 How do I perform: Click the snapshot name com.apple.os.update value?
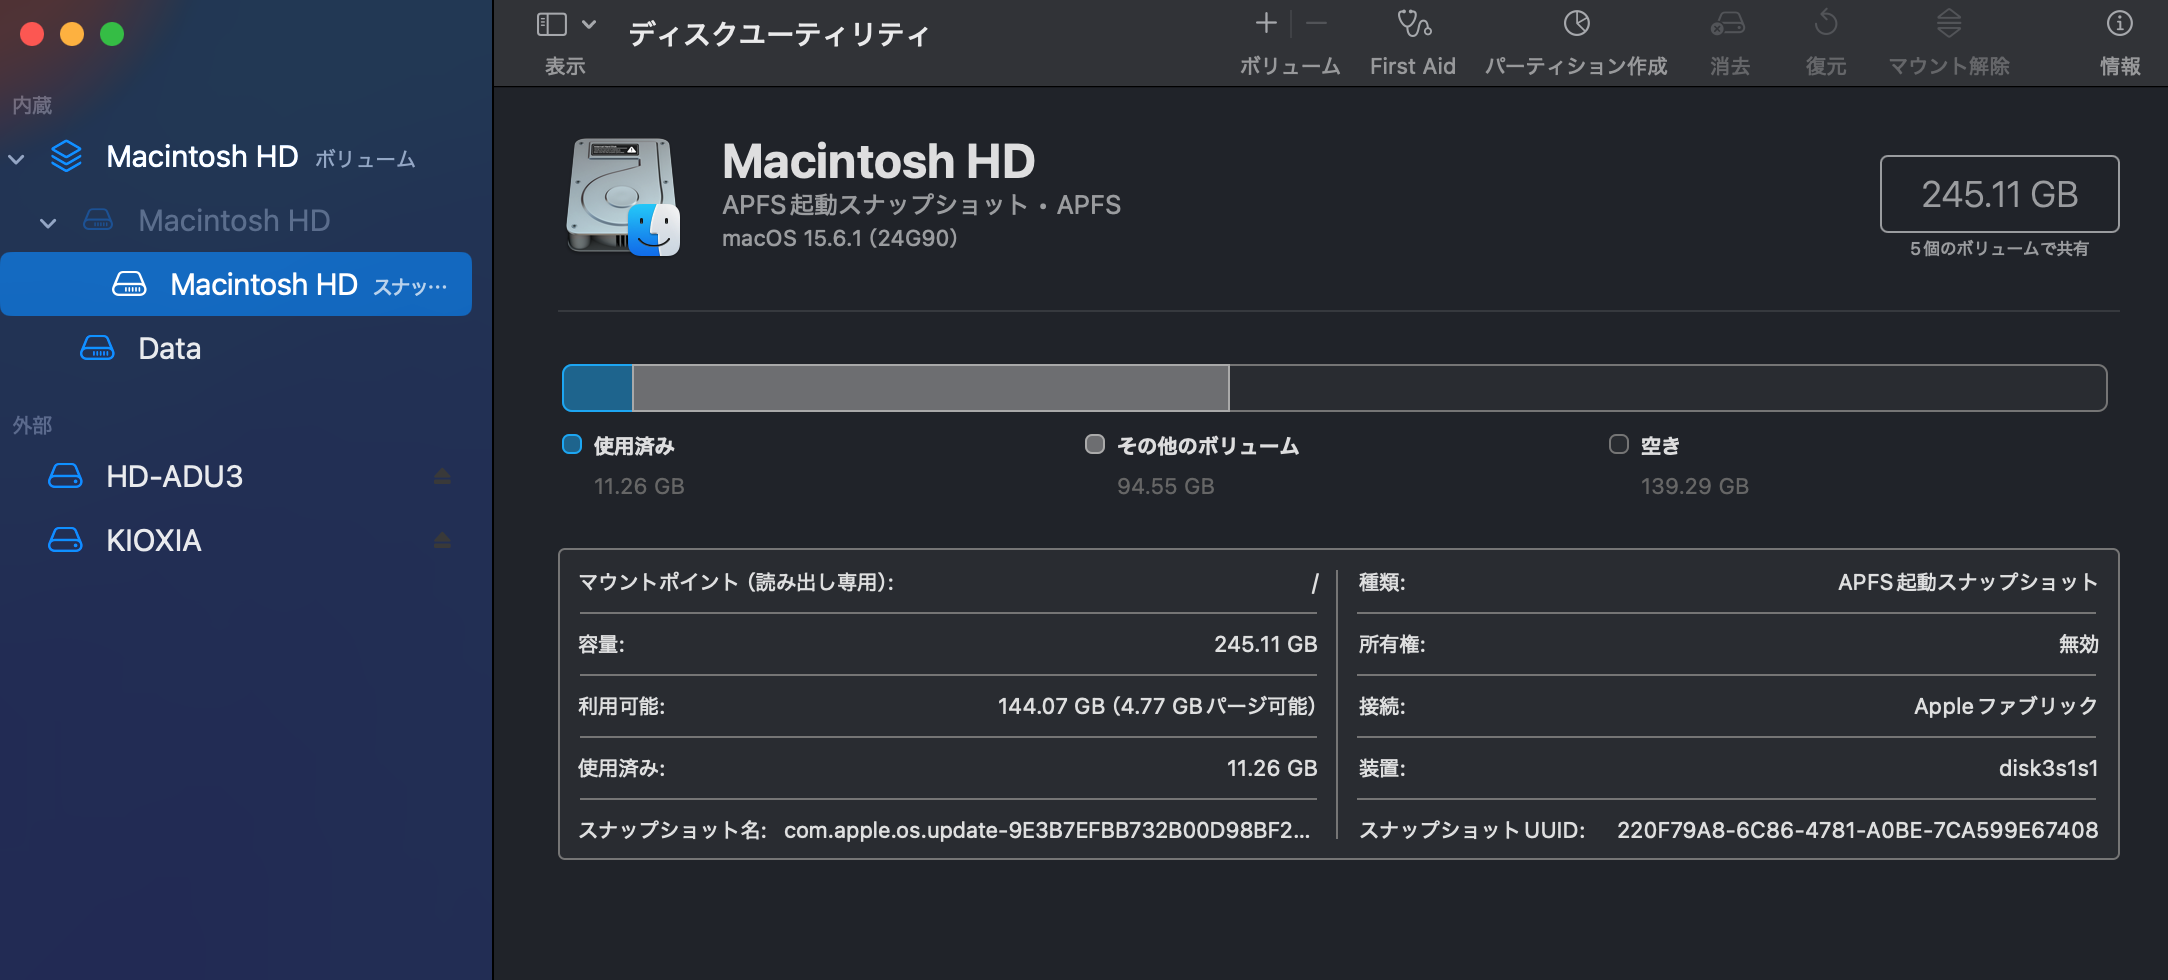click(x=1047, y=830)
